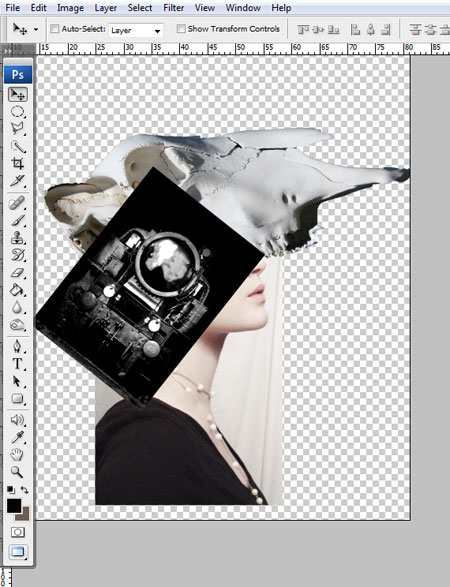Viewport: 450px width, 587px height.
Task: Expand the Move tool preset picker arrow
Action: [36, 29]
